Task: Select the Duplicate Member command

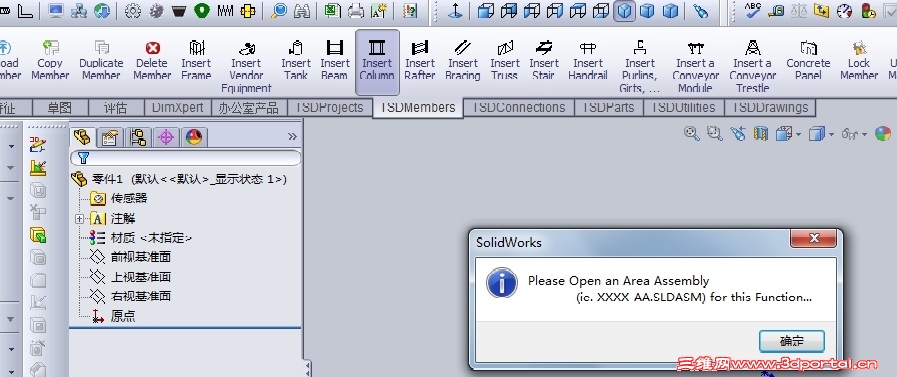Action: point(101,60)
